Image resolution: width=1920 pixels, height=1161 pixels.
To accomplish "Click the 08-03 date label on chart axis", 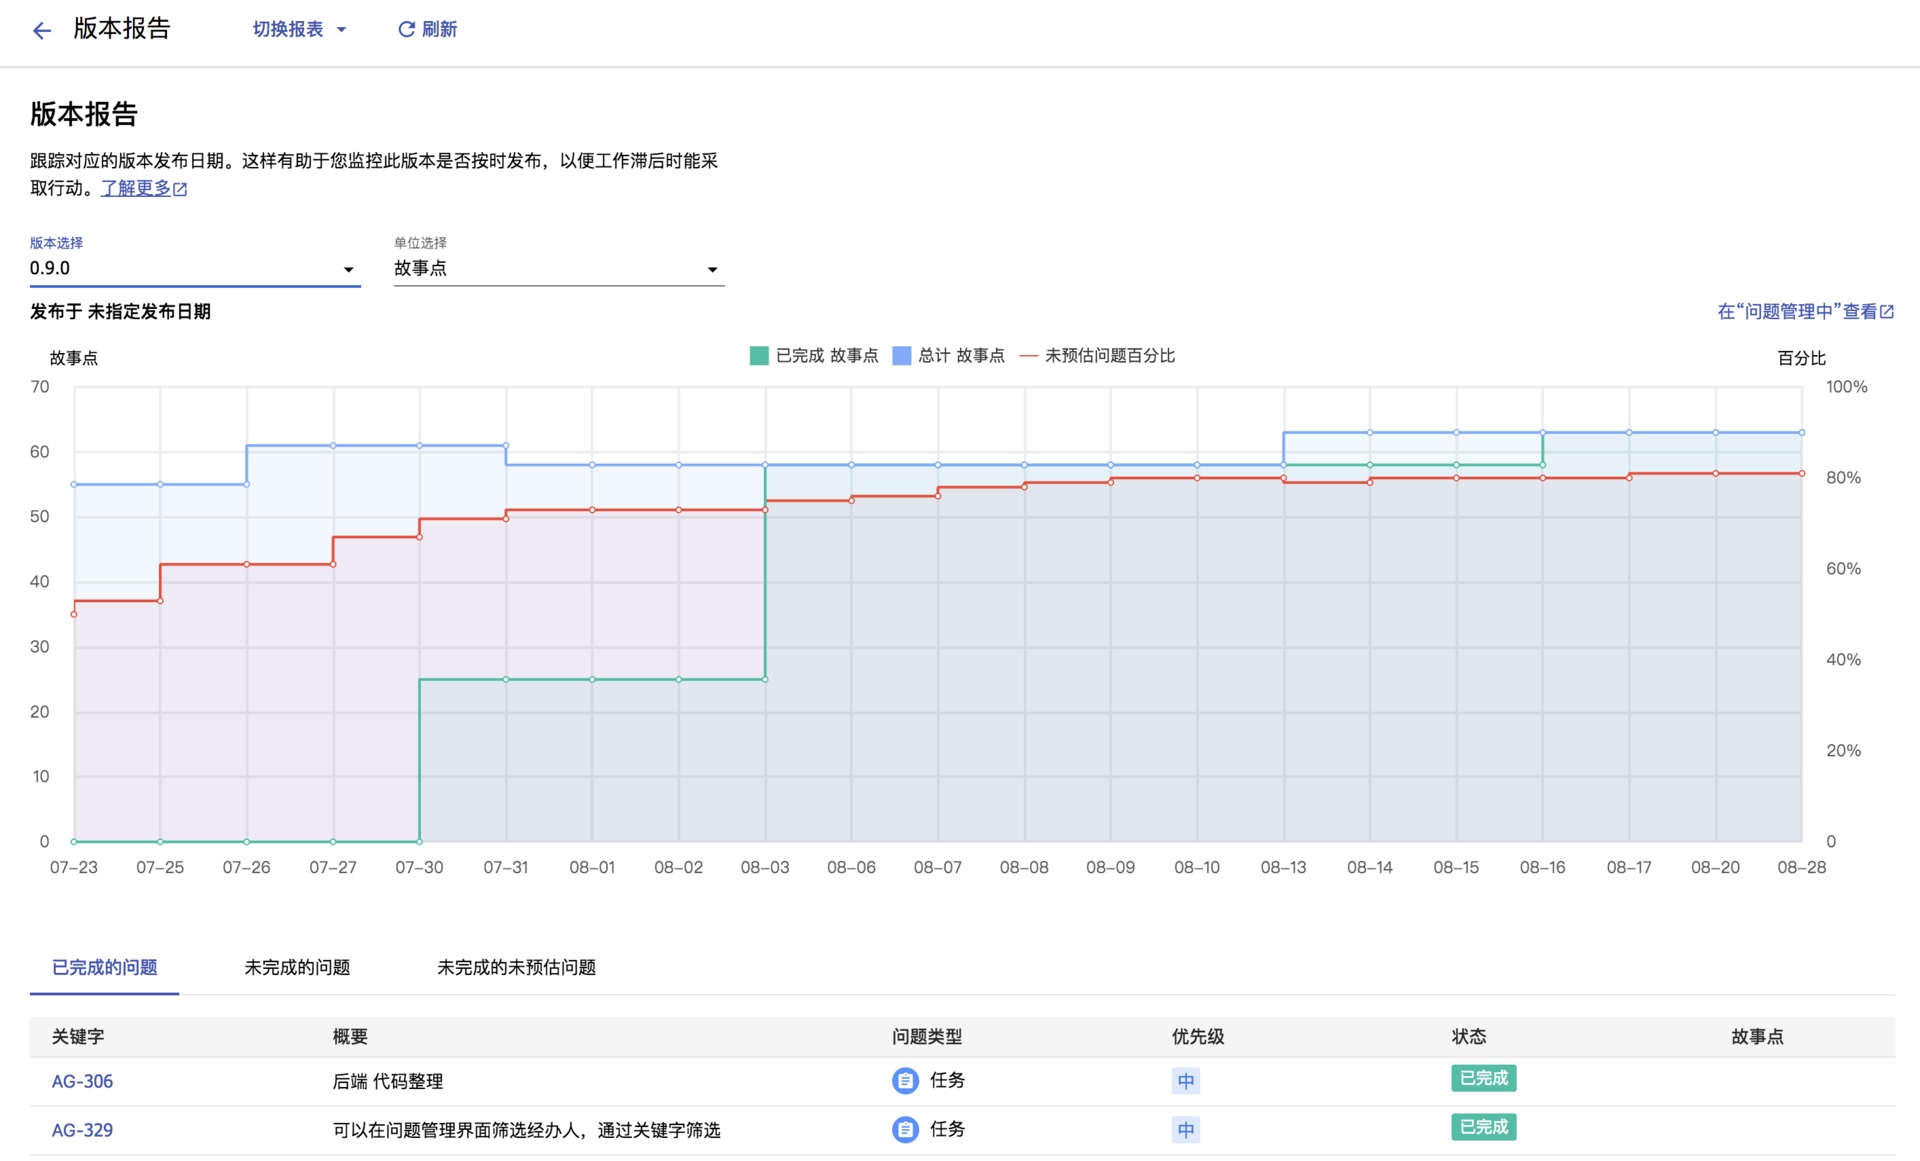I will point(765,867).
